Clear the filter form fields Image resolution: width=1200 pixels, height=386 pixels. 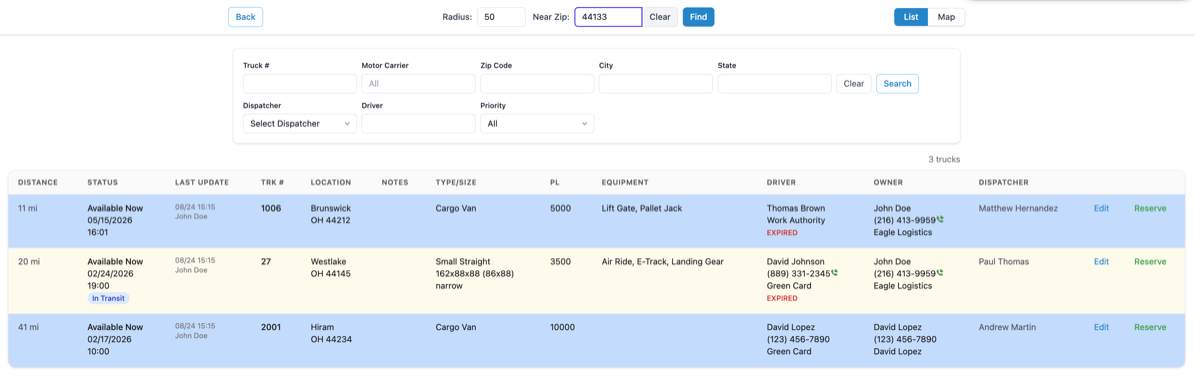pos(853,84)
